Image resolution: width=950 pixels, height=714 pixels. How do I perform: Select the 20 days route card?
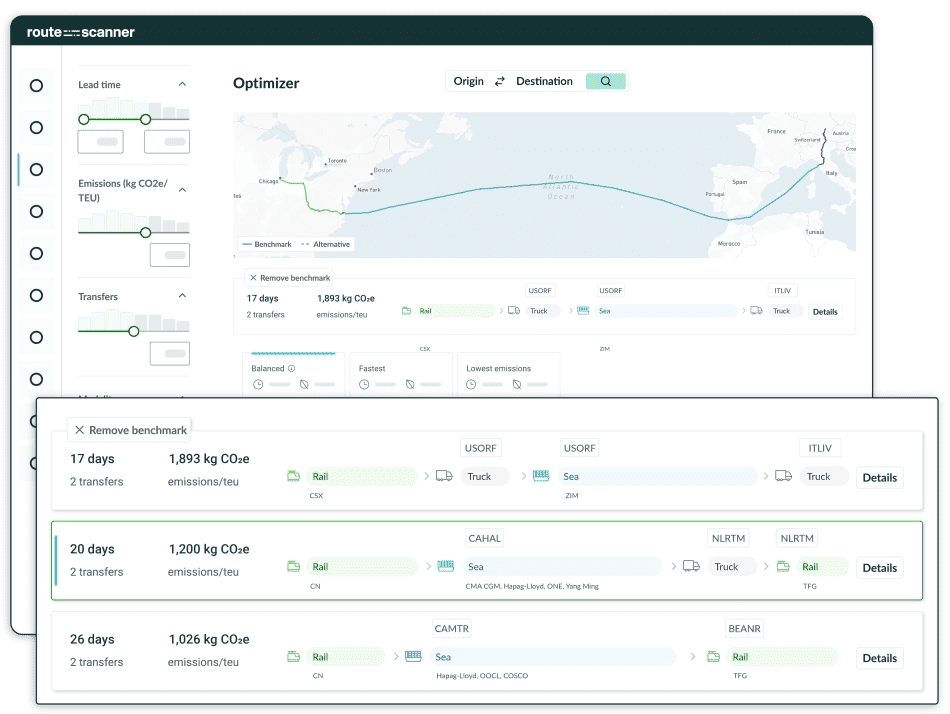(487, 561)
